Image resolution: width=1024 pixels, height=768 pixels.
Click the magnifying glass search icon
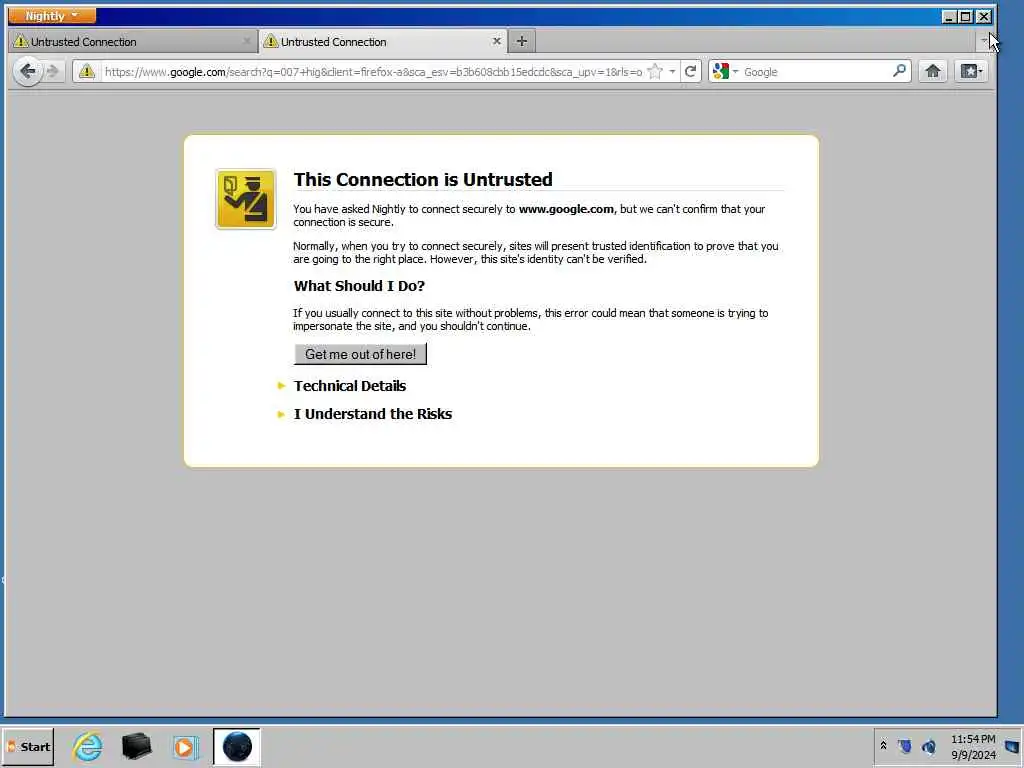[899, 71]
